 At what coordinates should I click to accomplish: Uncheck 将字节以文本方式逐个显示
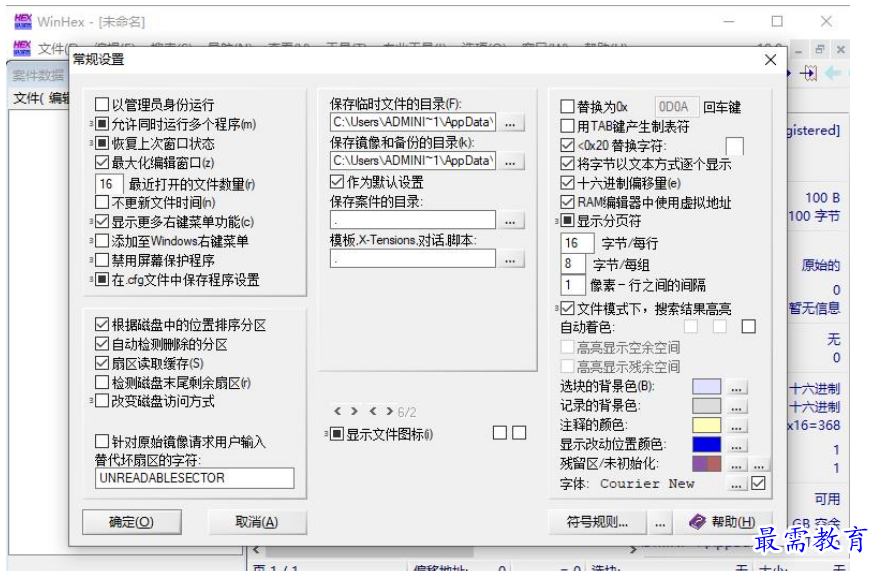[567, 164]
